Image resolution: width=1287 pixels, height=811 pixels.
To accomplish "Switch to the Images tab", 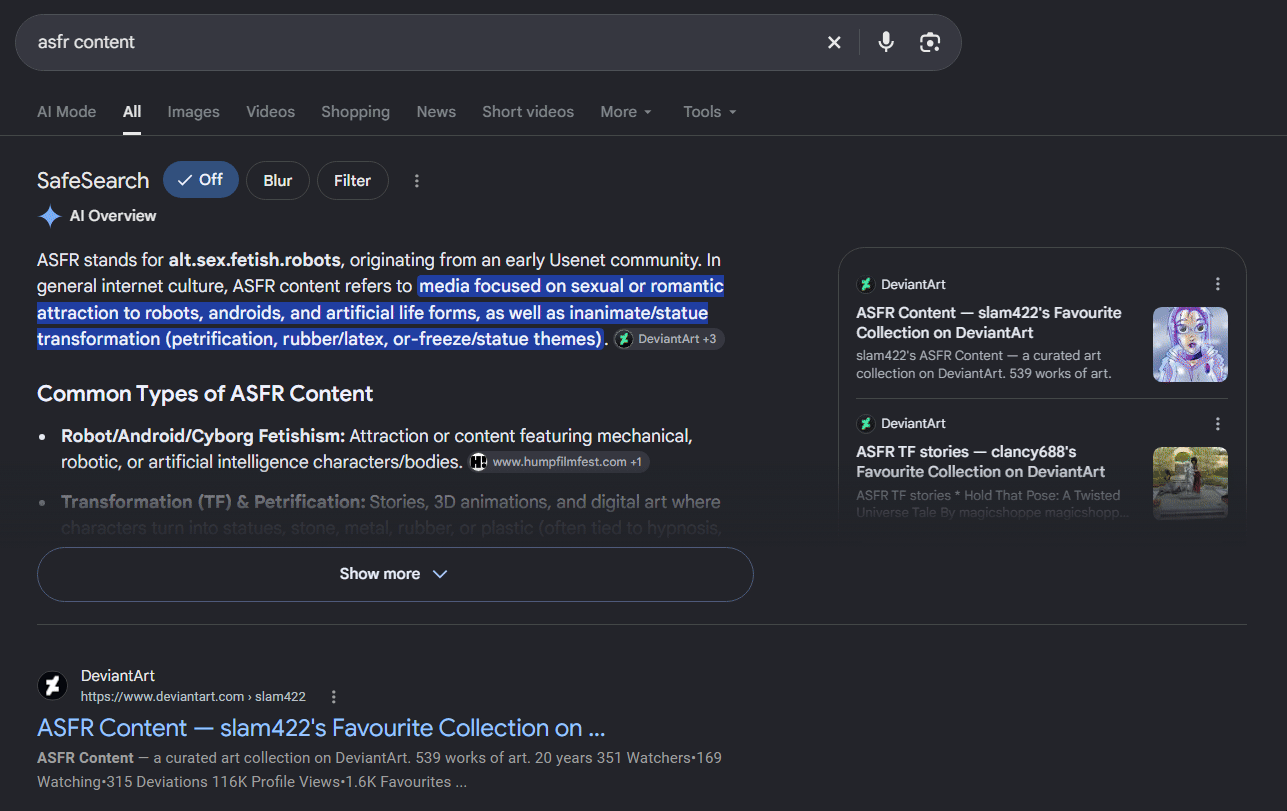I will (194, 112).
